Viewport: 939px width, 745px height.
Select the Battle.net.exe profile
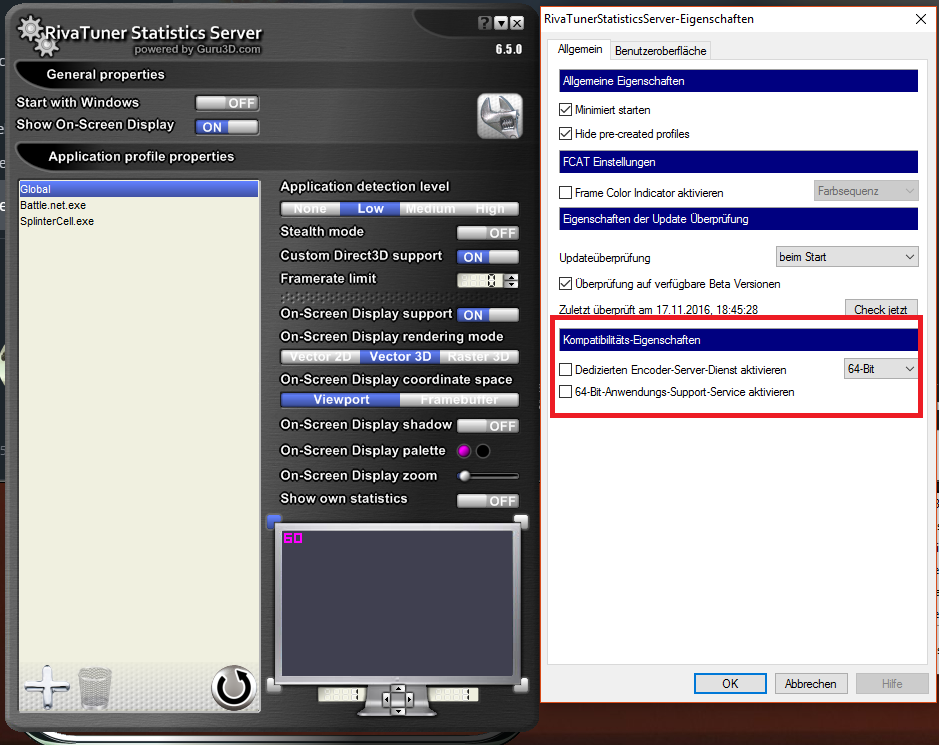click(139, 205)
